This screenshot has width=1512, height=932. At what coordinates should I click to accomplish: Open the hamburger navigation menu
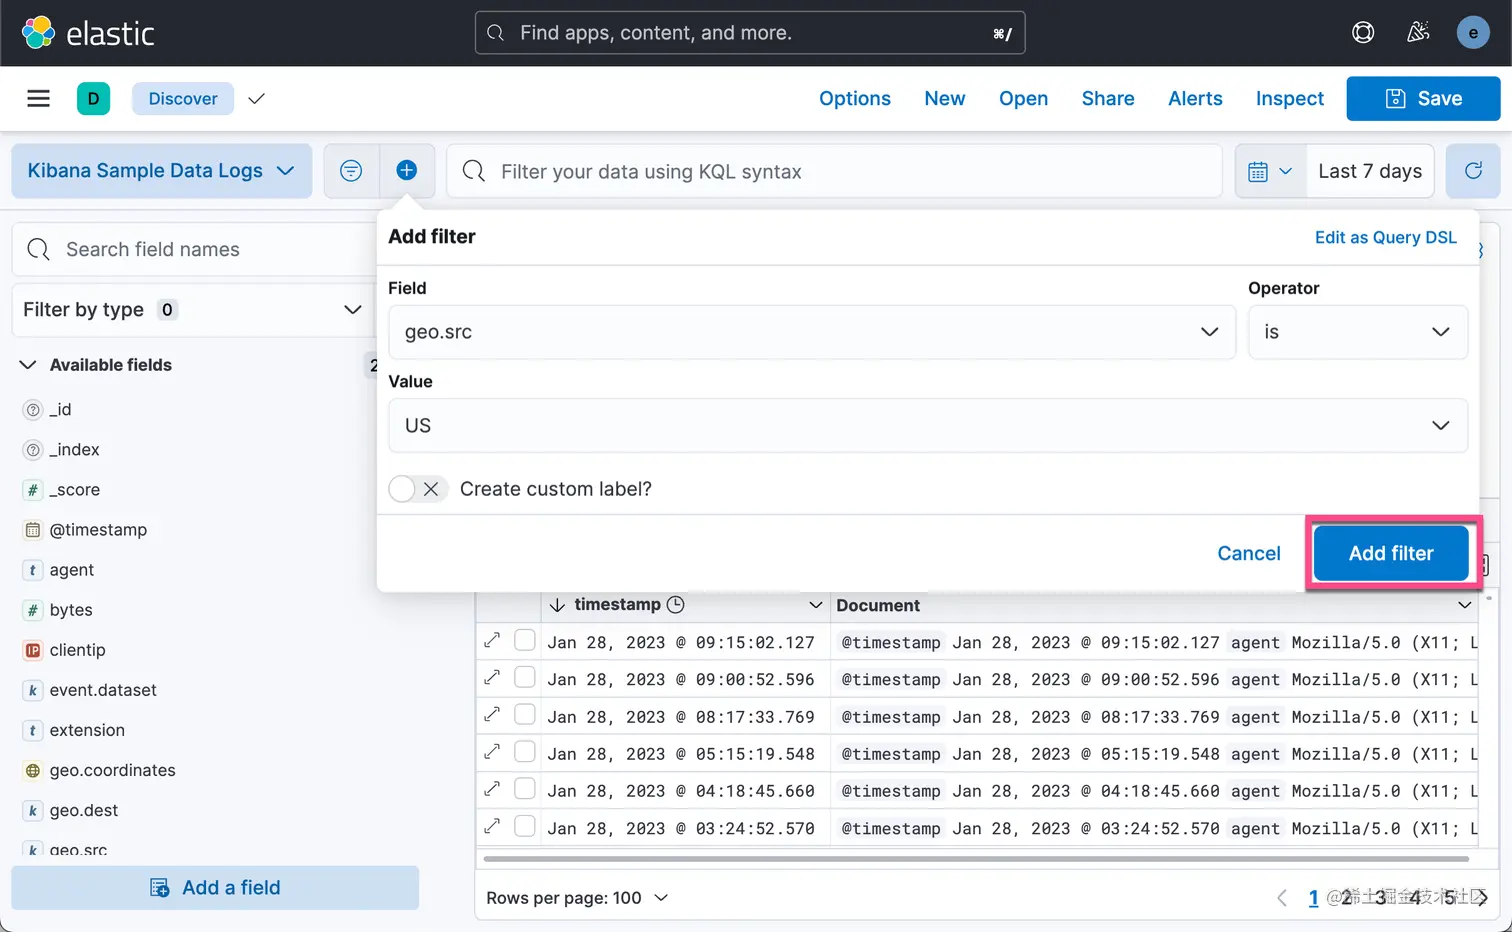38,98
